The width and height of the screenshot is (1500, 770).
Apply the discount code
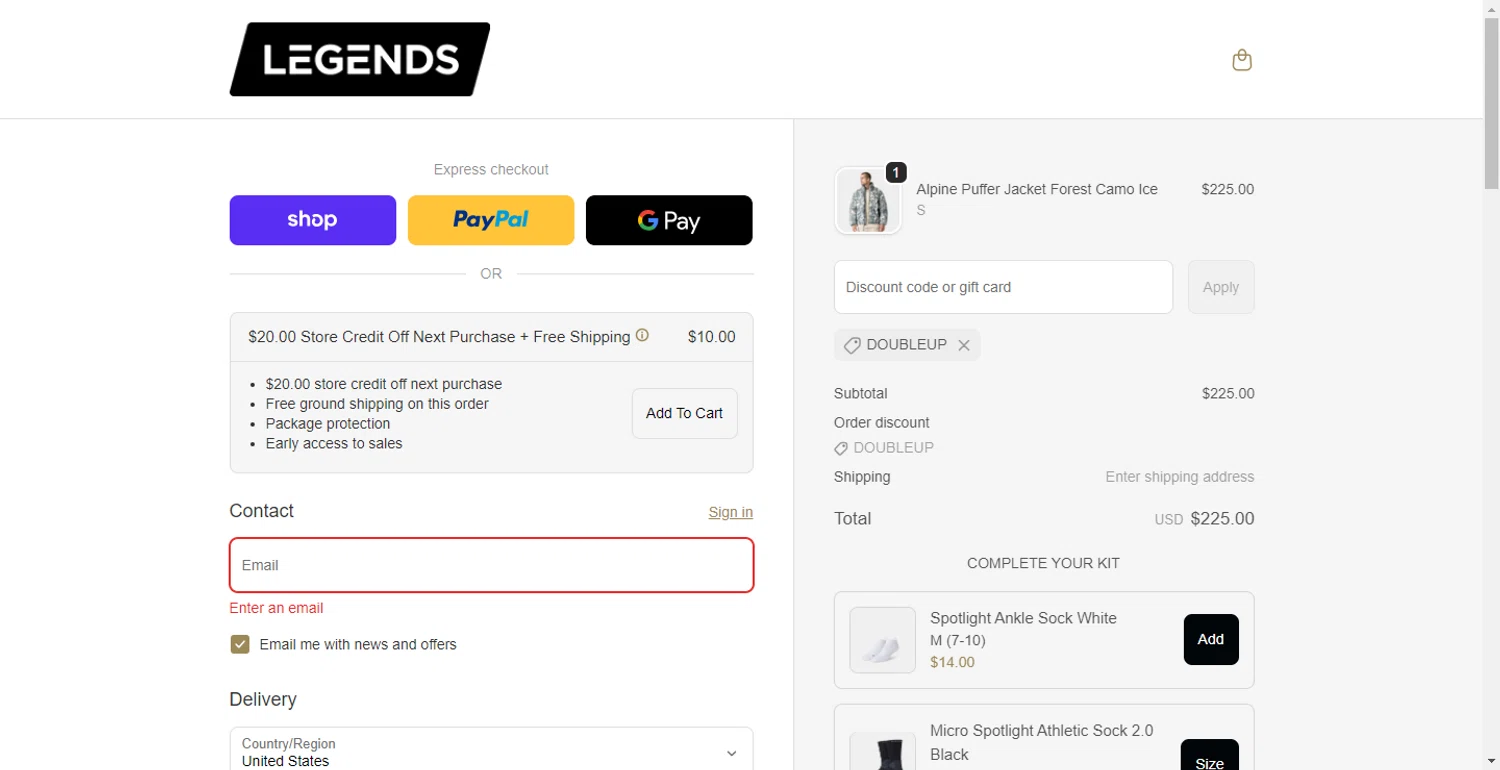(1220, 287)
